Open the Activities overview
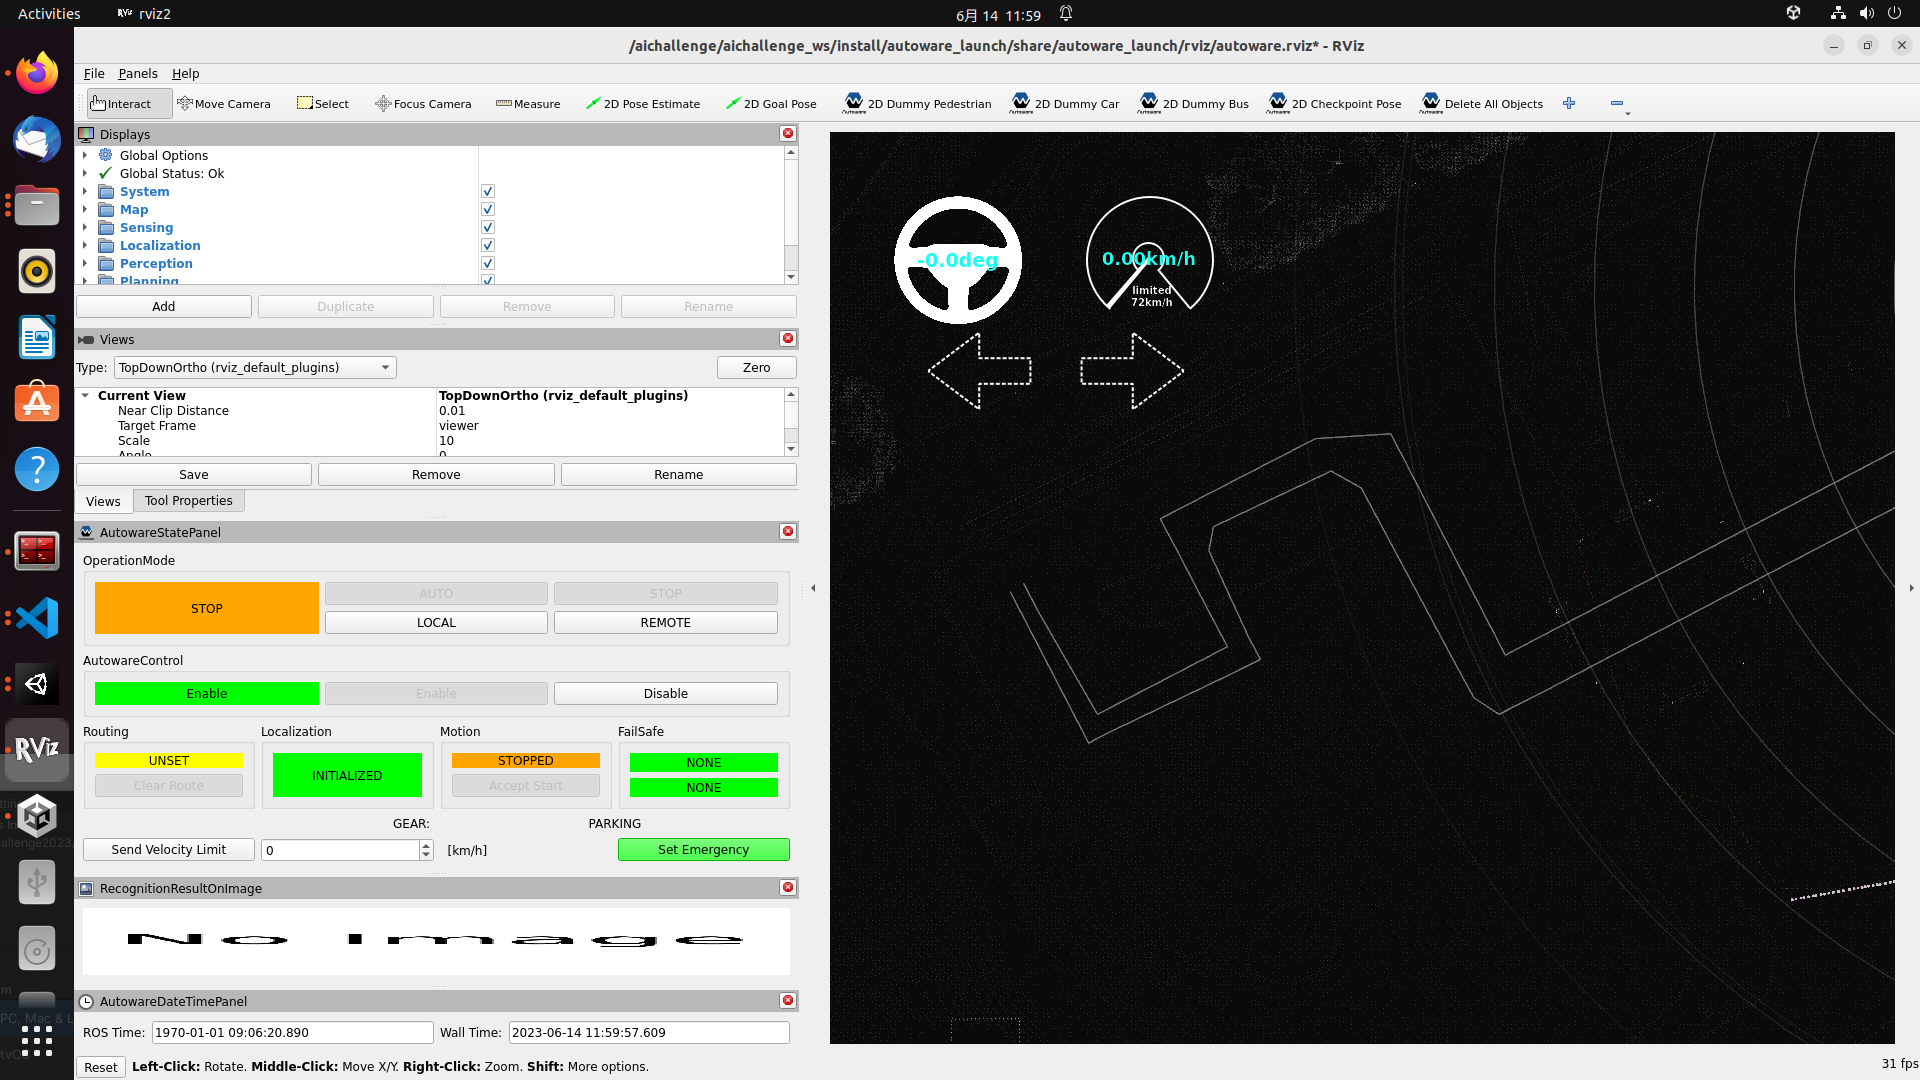1920x1080 pixels. pos(49,14)
